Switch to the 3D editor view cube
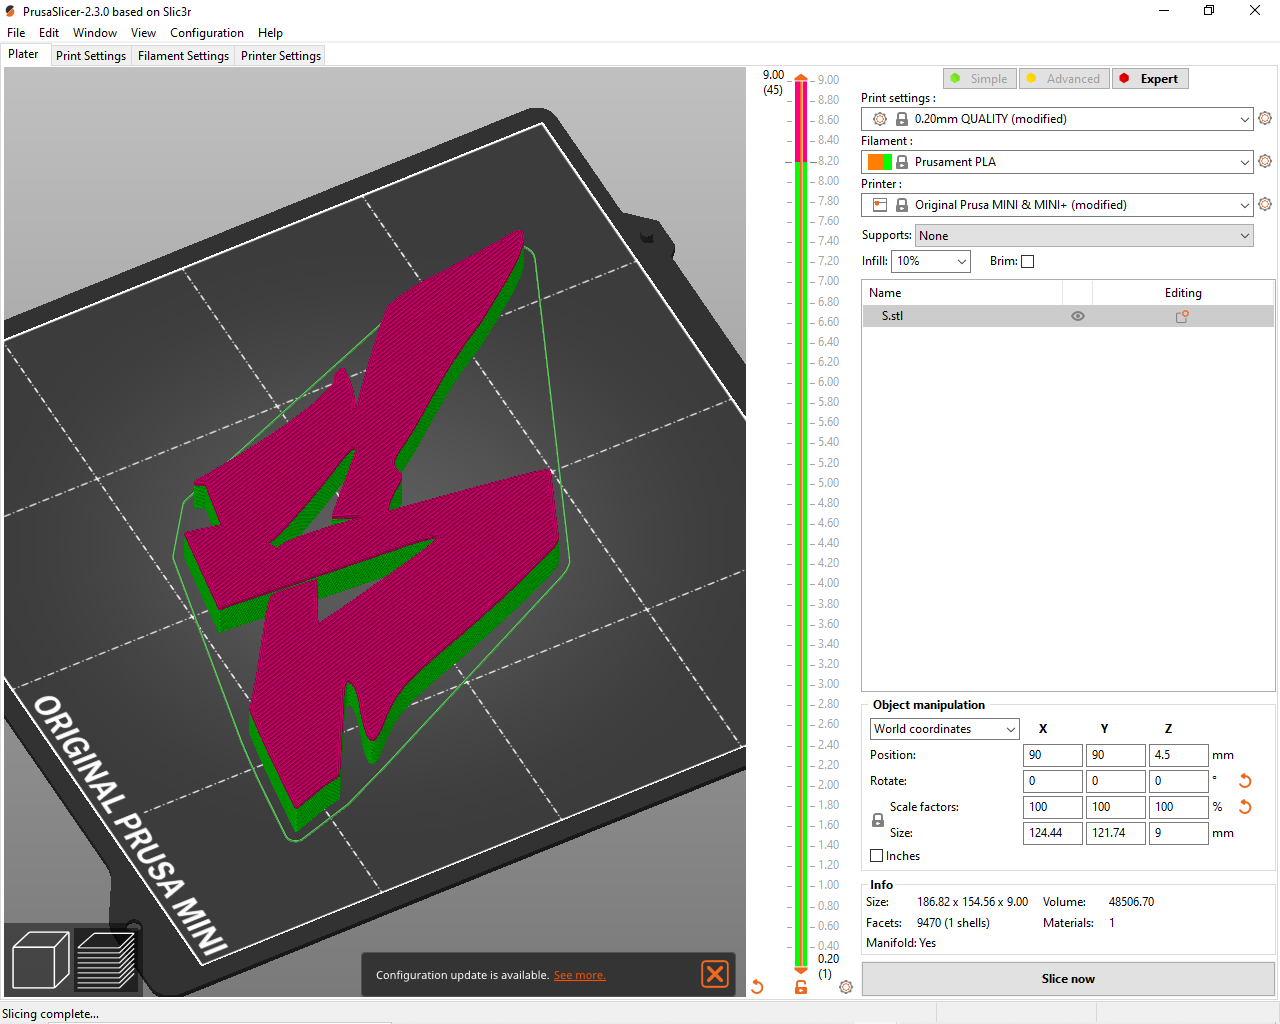 [x=40, y=960]
